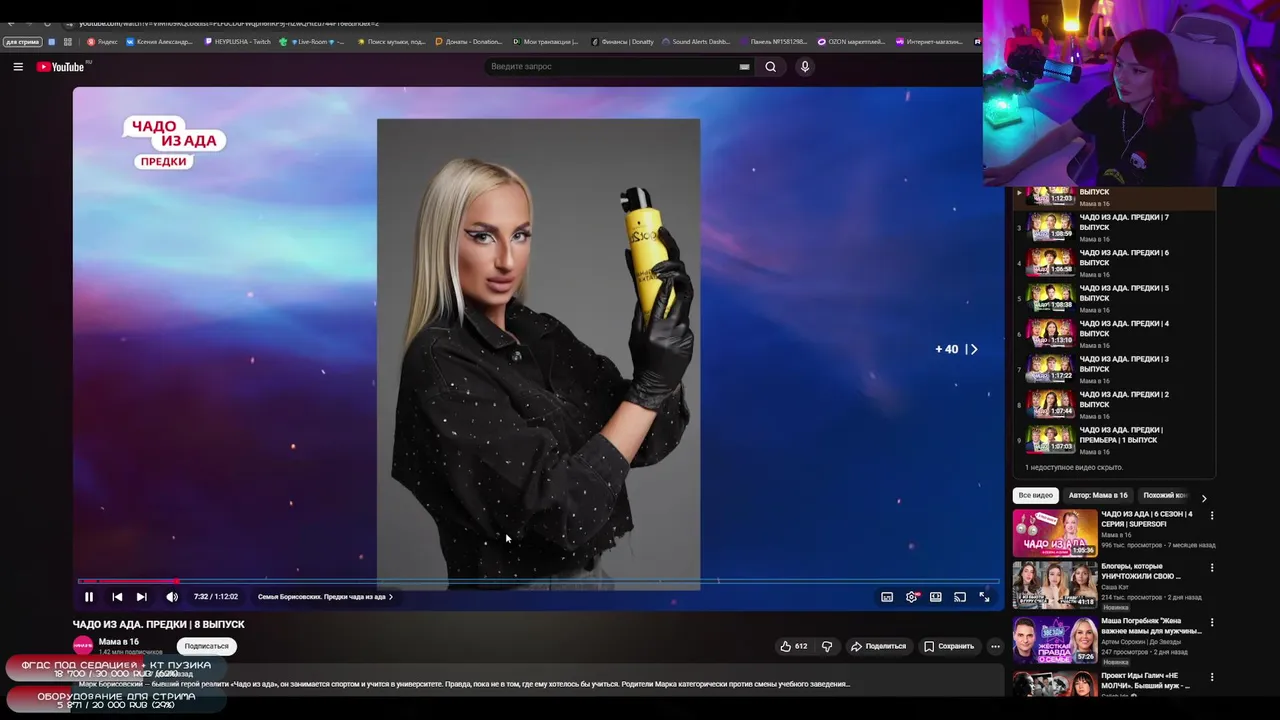Switch to theater mode view
The height and width of the screenshot is (720, 1280).
(x=936, y=597)
